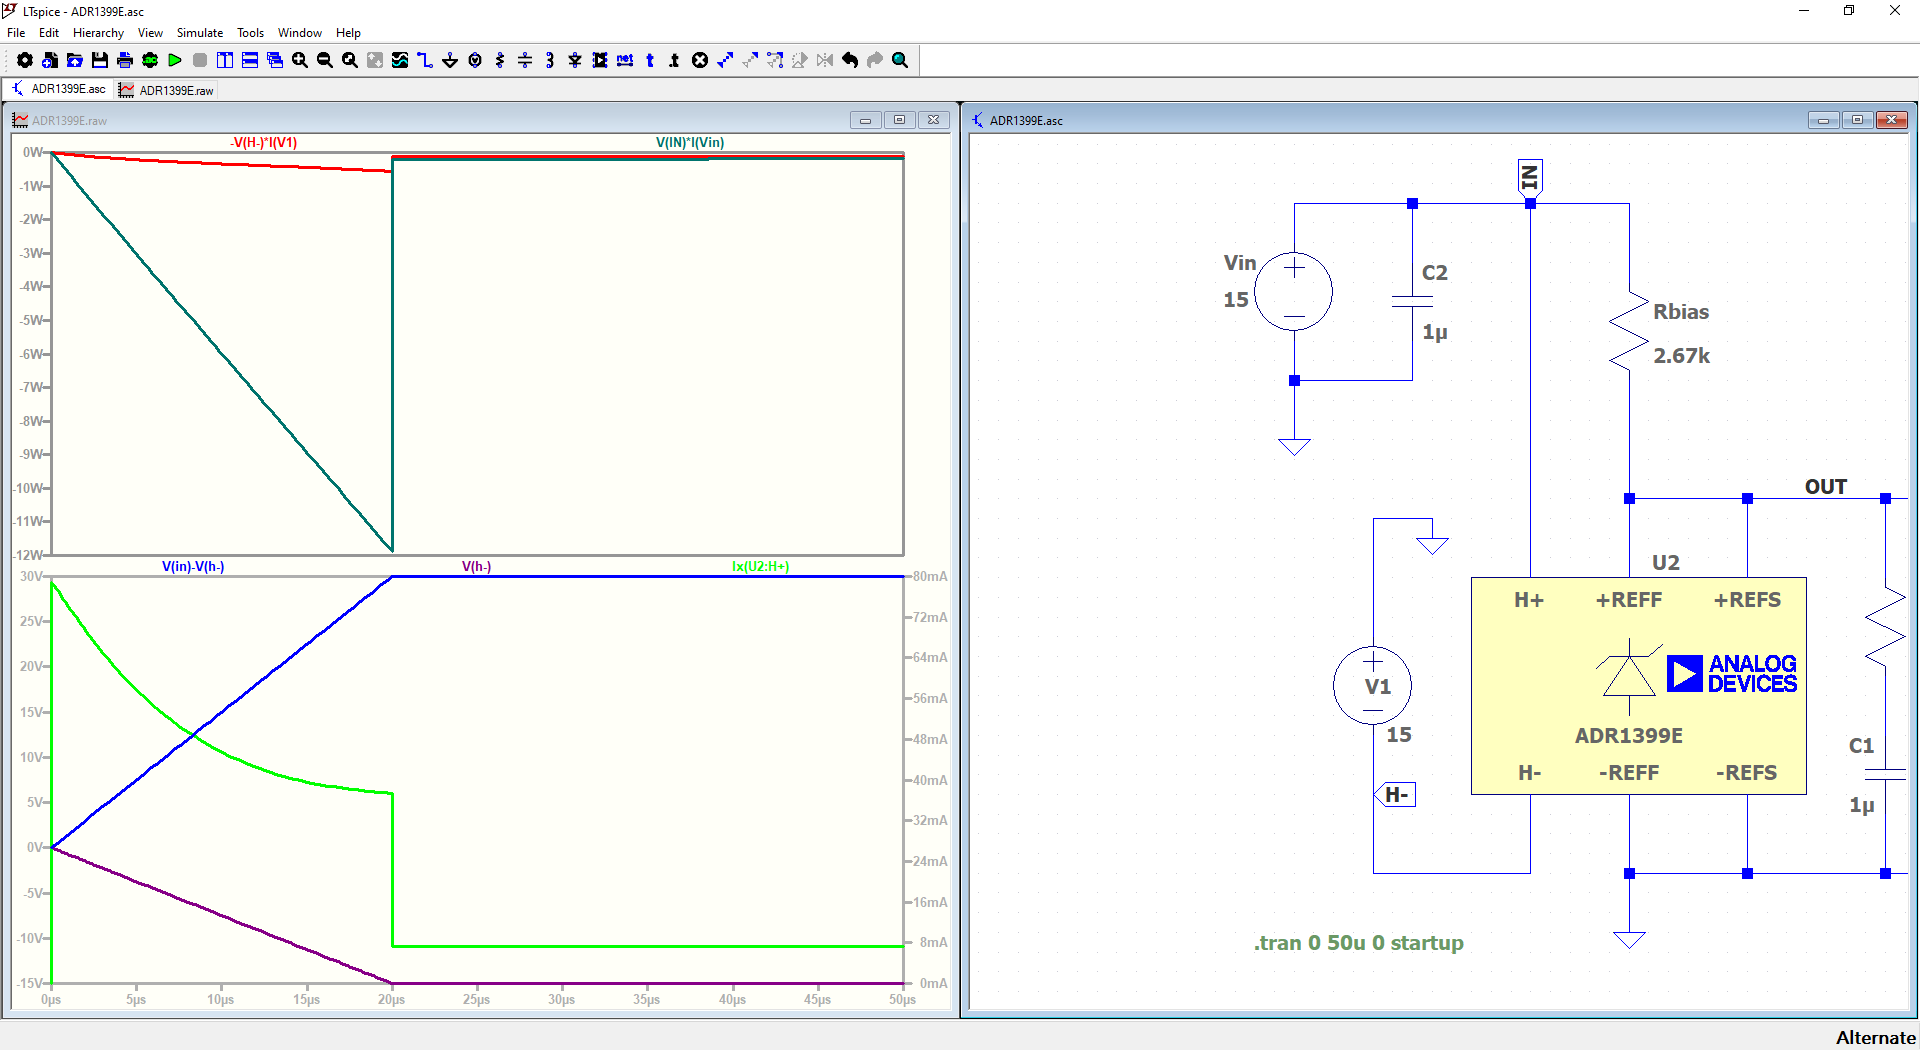The width and height of the screenshot is (1920, 1050).
Task: Zoom in with magnifier plus
Action: [x=300, y=60]
